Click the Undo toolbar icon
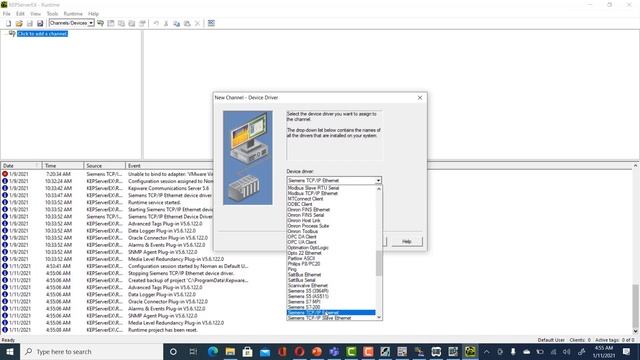The width and height of the screenshot is (640, 360). pos(156,23)
